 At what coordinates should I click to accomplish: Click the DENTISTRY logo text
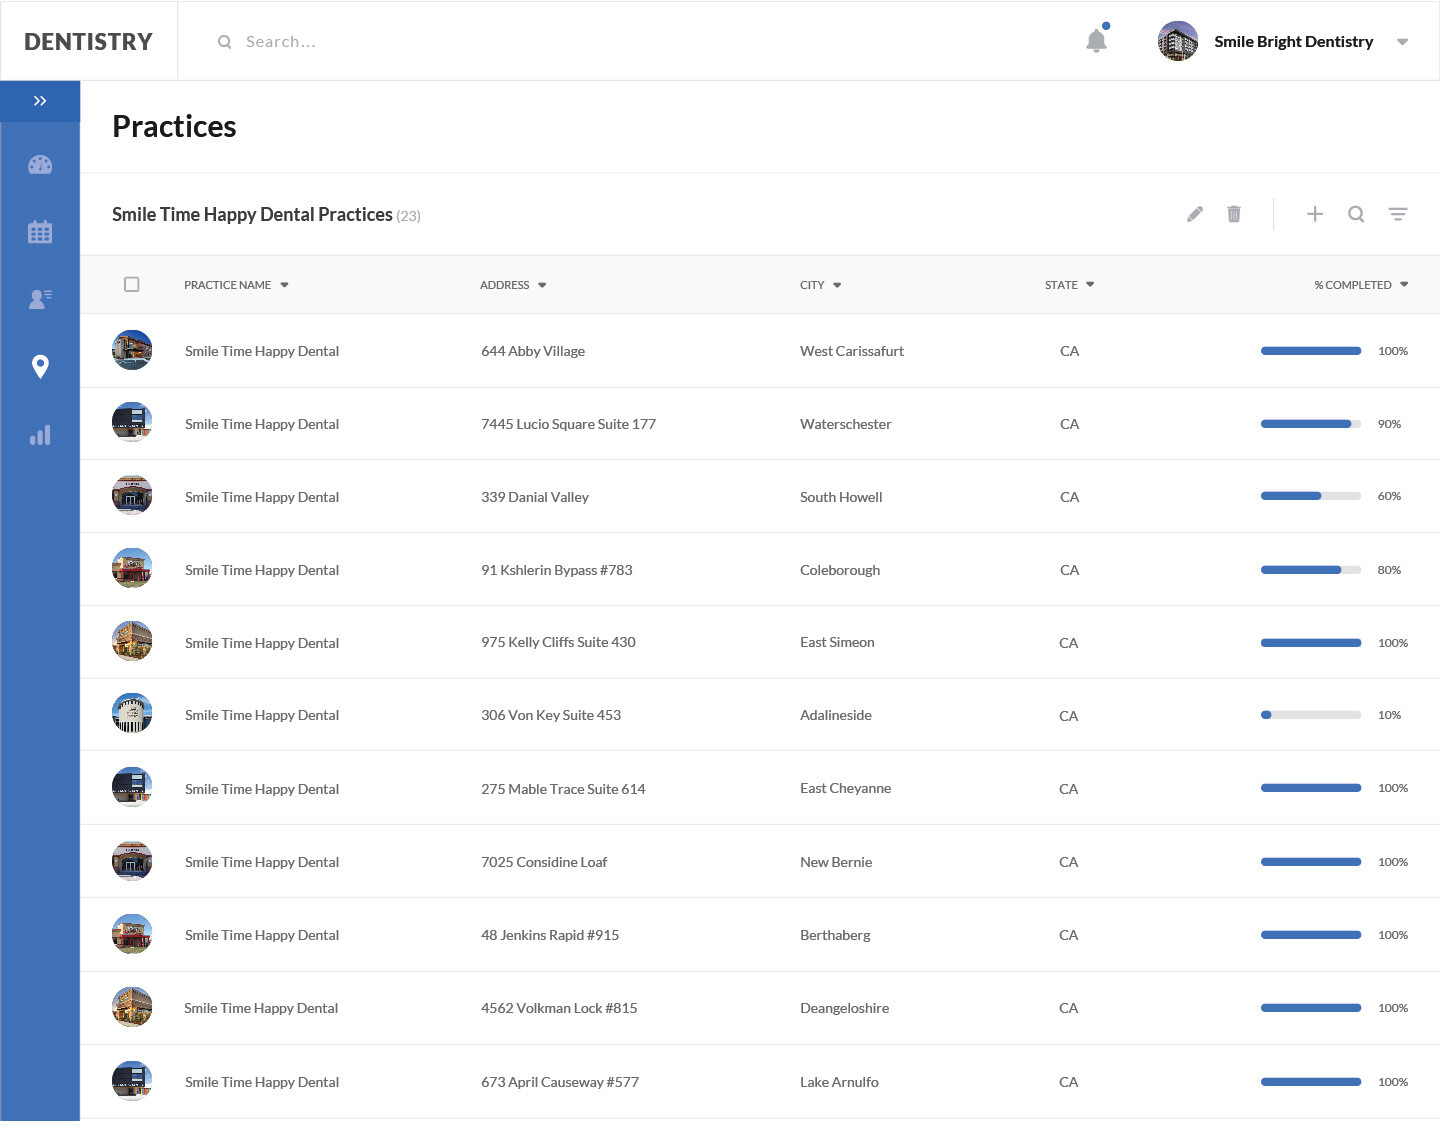pyautogui.click(x=88, y=42)
